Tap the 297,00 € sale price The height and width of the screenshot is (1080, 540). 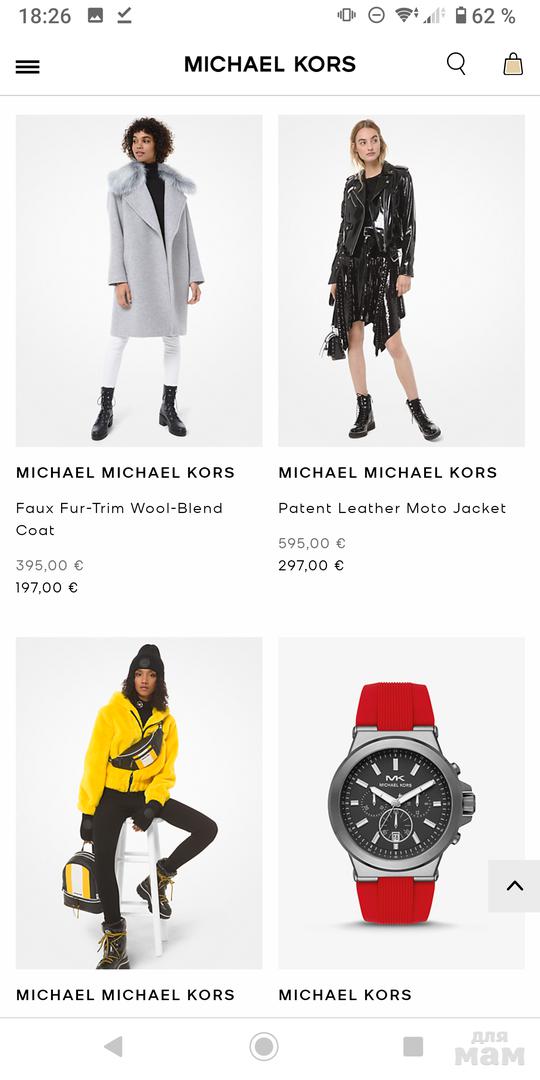[311, 565]
